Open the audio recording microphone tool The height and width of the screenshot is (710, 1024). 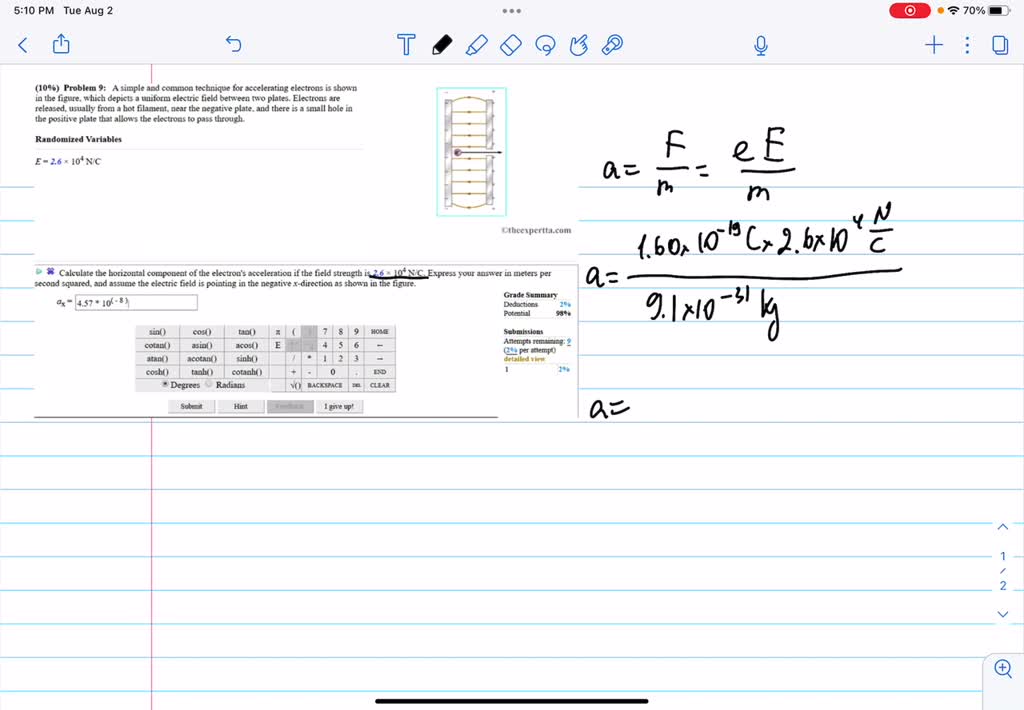click(760, 45)
